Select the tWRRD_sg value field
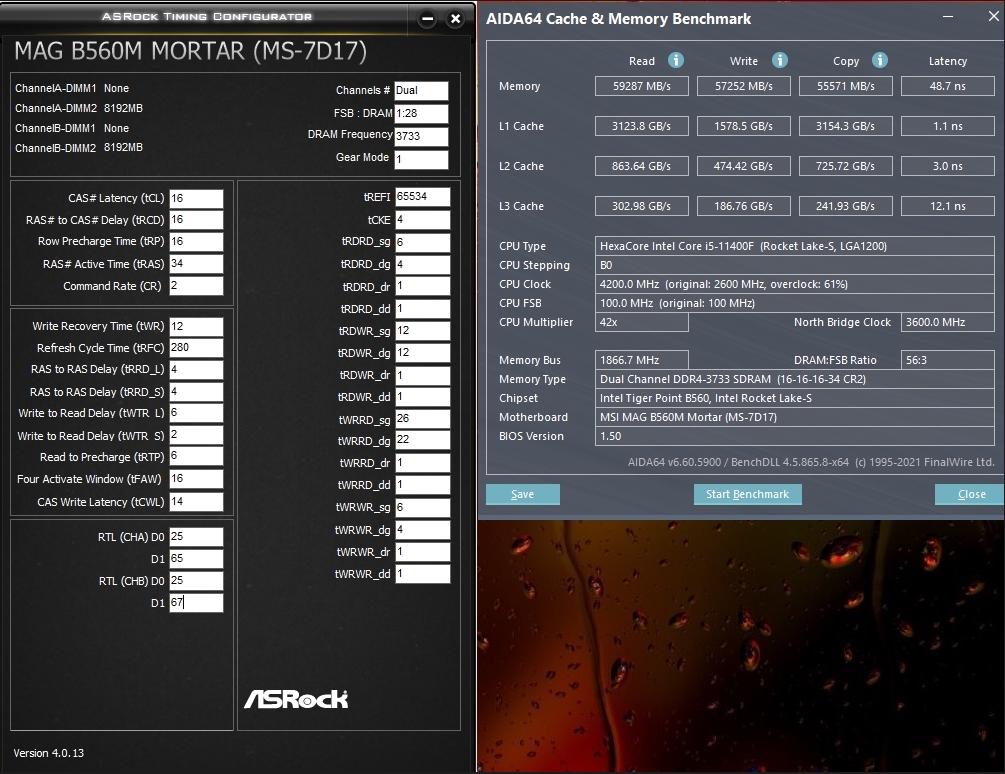Screen dimensions: 1005x774 422,419
